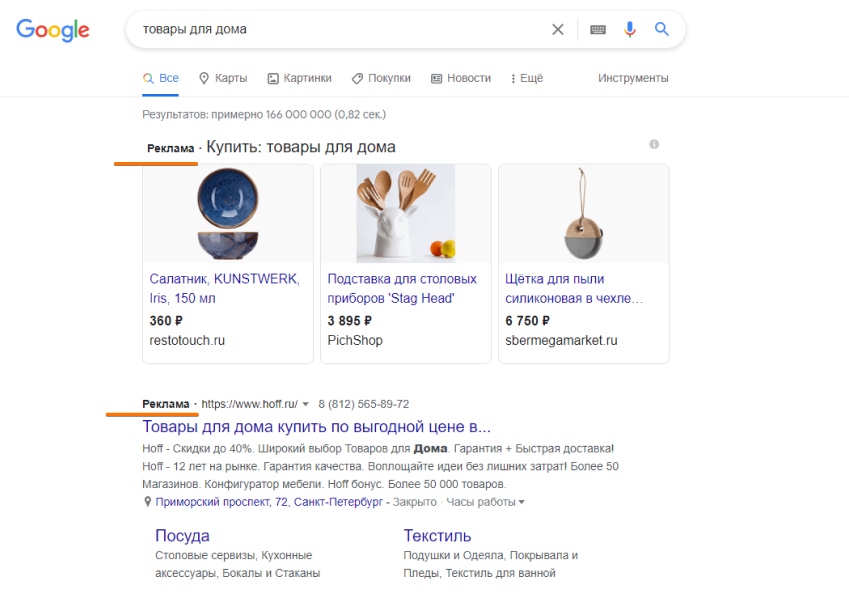Screen dimensions: 849x615
Task: Switch to the Карты tab
Action: click(x=223, y=78)
